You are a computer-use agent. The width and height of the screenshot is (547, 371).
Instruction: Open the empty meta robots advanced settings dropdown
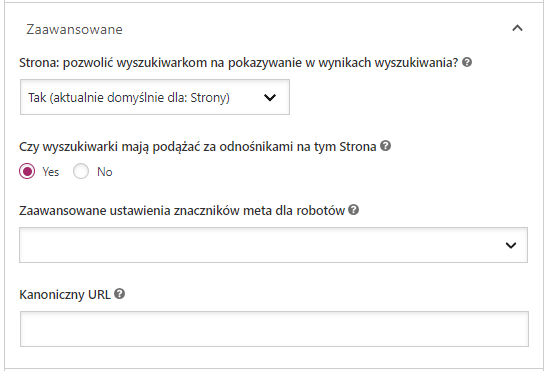(x=274, y=245)
